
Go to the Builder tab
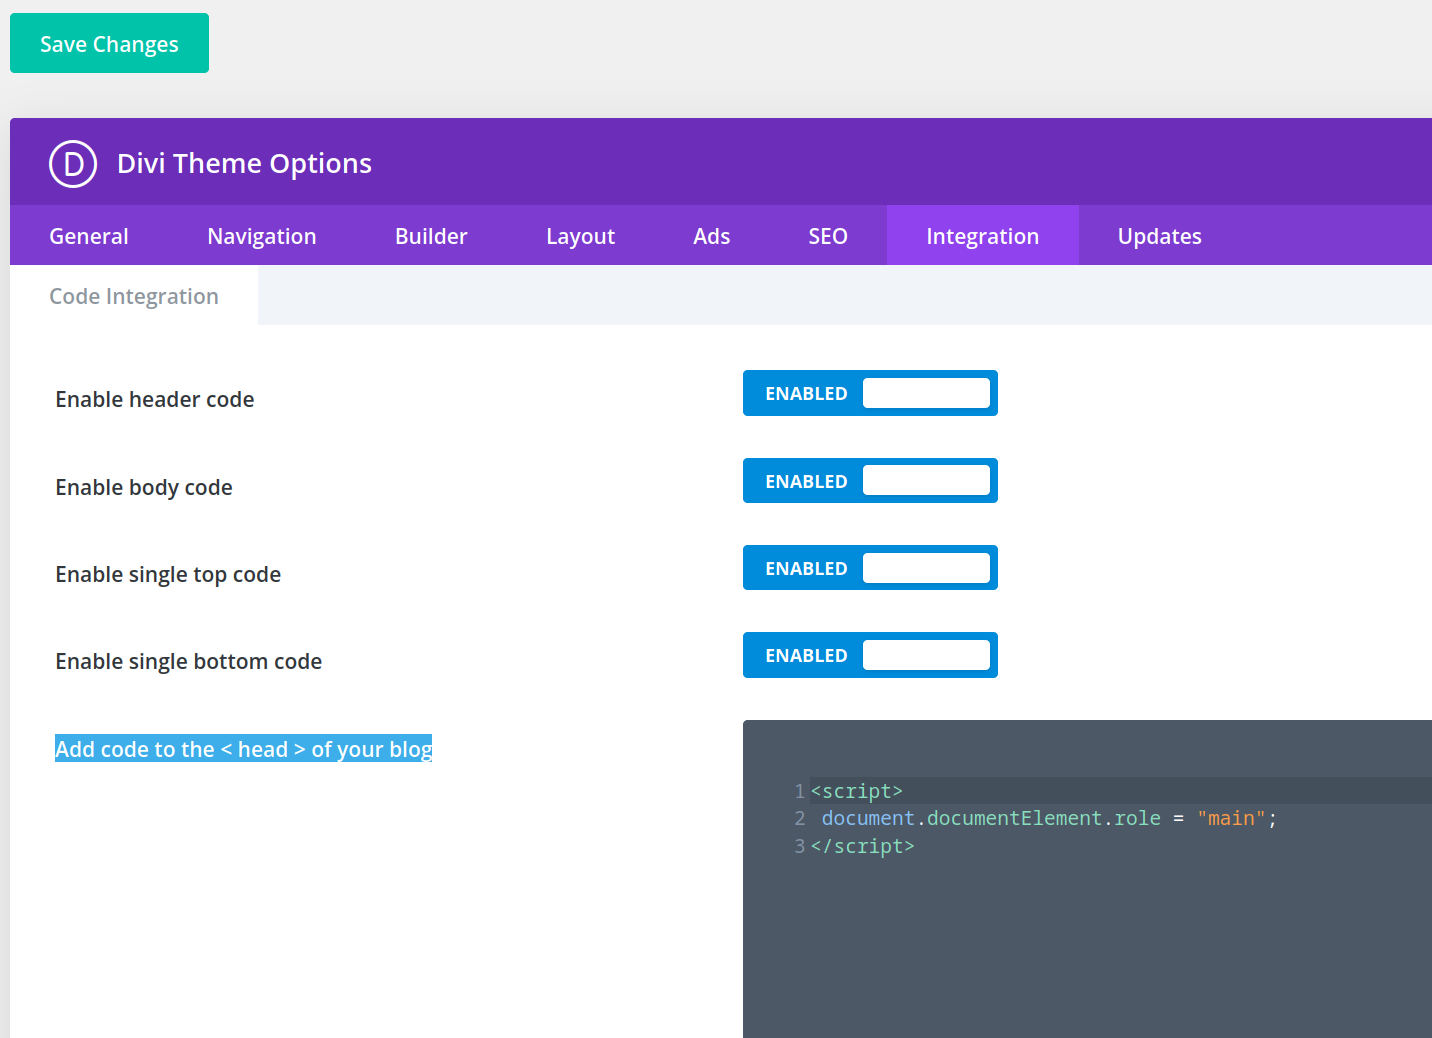(x=431, y=236)
